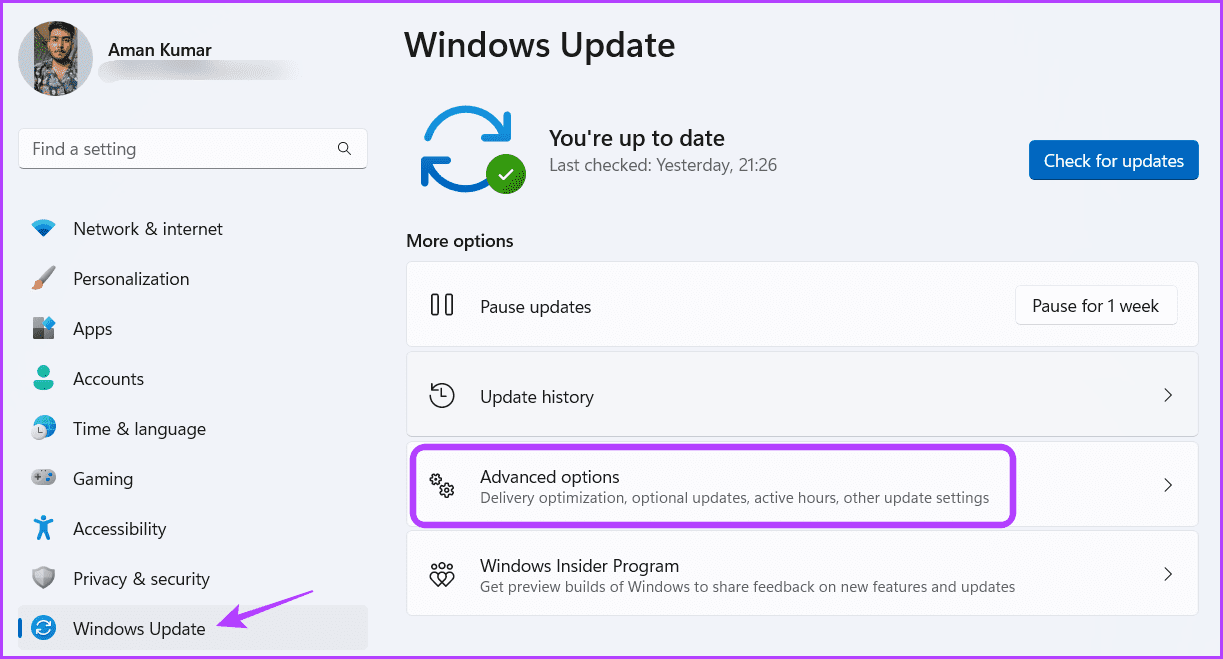Click the Update history label
1223x659 pixels.
pos(537,397)
